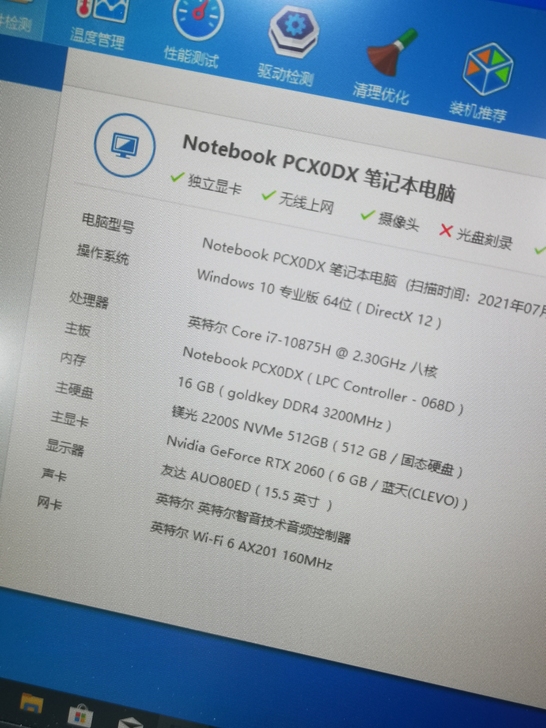Click the Windows 10 专业版 64位 value
Image resolution: width=546 pixels, height=728 pixels.
coord(319,299)
